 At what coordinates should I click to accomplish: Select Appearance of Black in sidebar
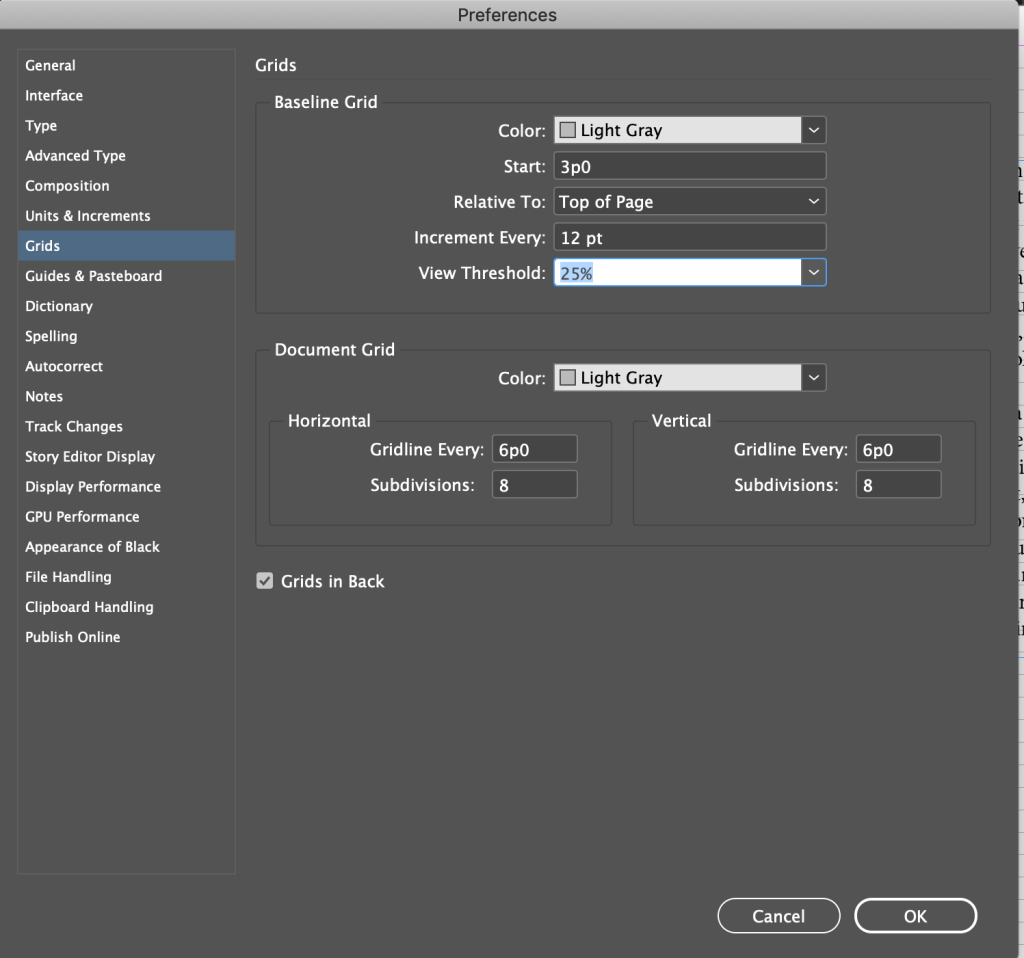click(x=92, y=547)
